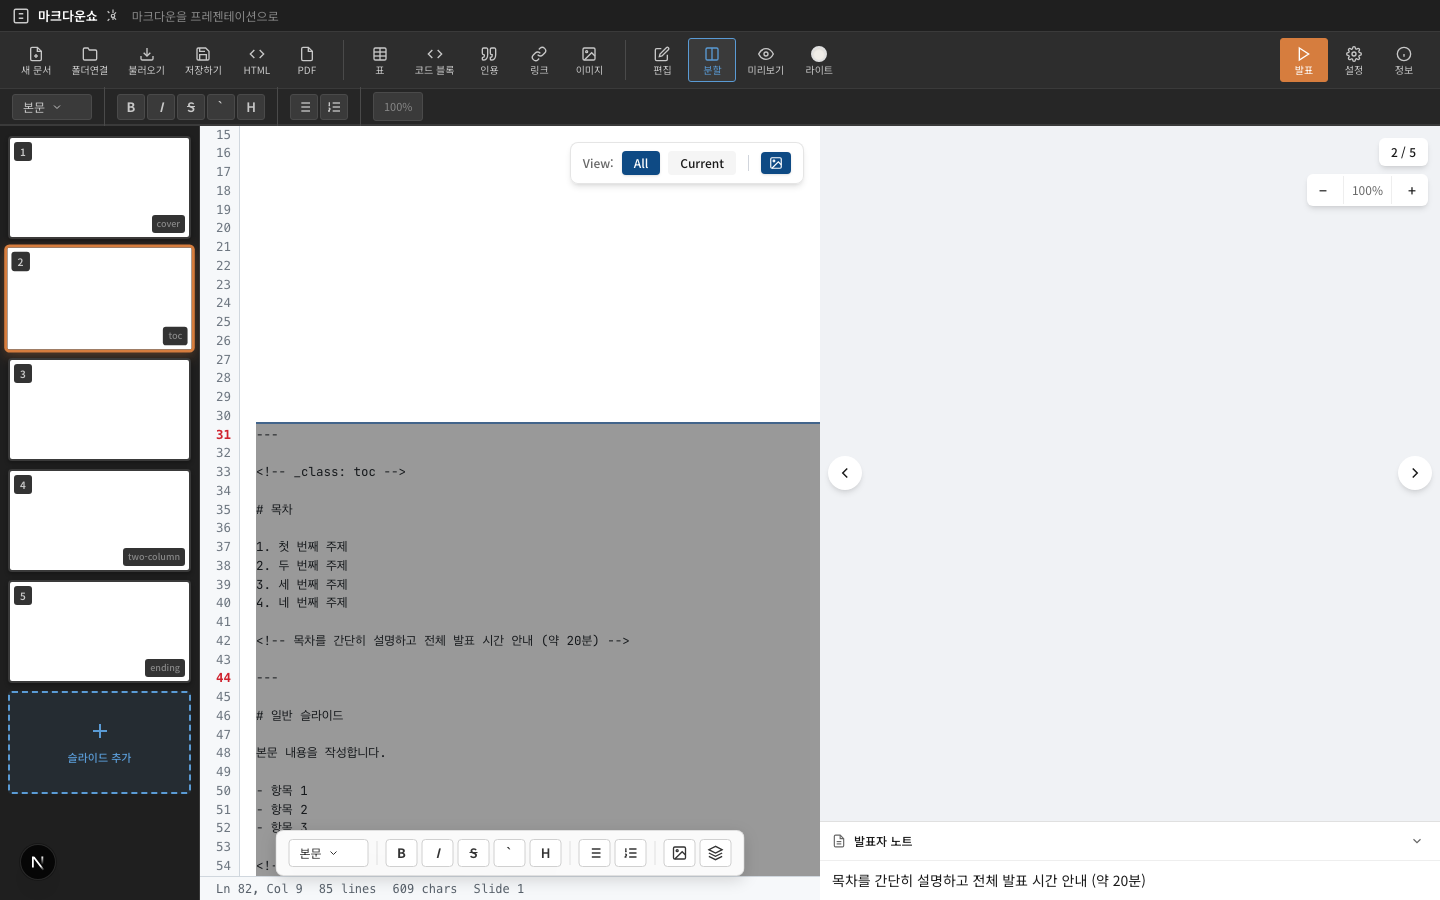Start presentation with 발표 button
Image resolution: width=1440 pixels, height=900 pixels.
pyautogui.click(x=1303, y=60)
